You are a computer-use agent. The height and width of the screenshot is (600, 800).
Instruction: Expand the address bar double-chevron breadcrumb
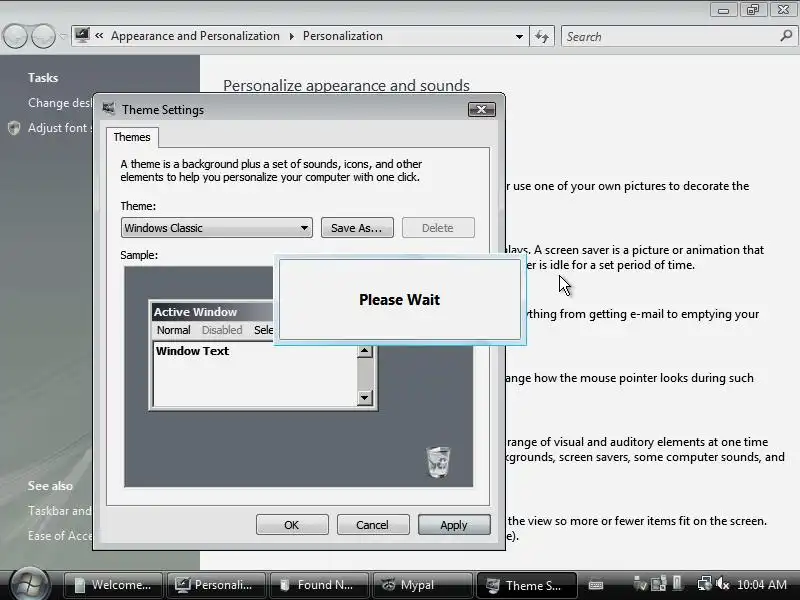click(99, 36)
